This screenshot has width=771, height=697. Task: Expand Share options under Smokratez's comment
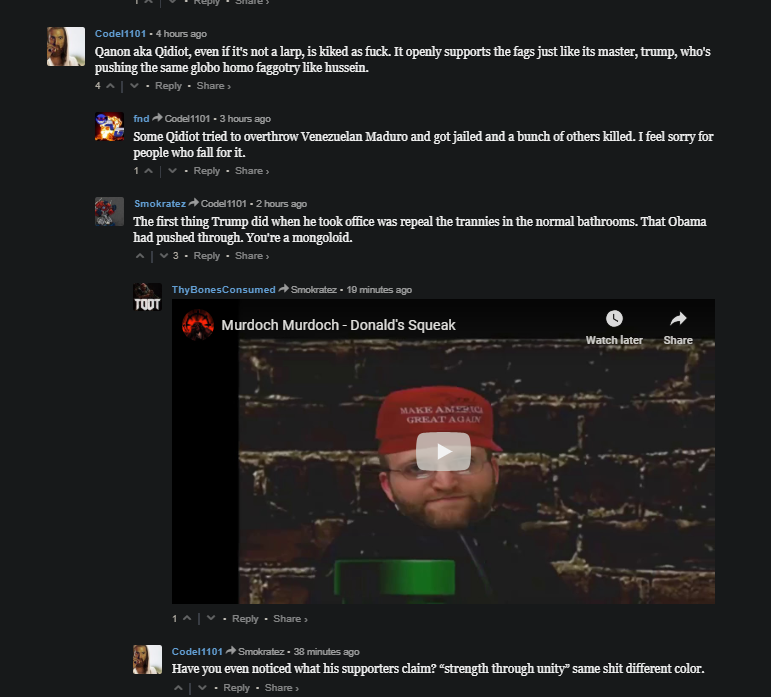pyautogui.click(x=252, y=256)
